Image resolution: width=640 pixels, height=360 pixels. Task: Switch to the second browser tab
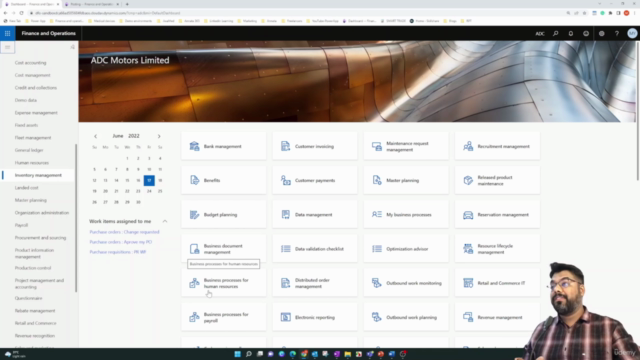coord(91,4)
